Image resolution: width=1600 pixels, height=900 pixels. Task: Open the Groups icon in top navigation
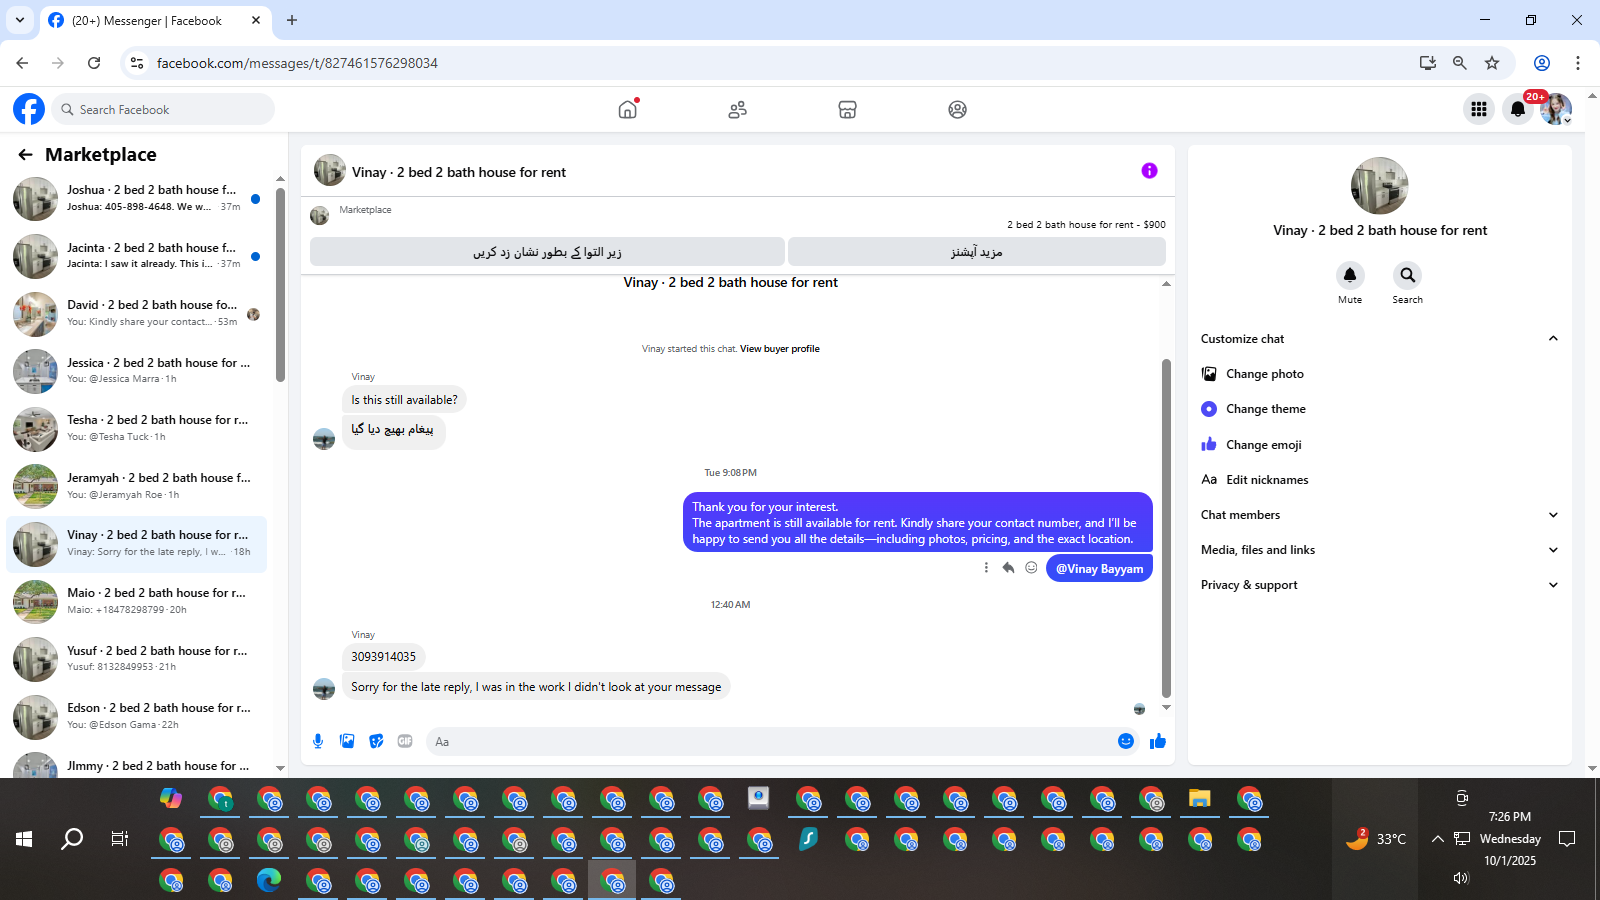(958, 109)
